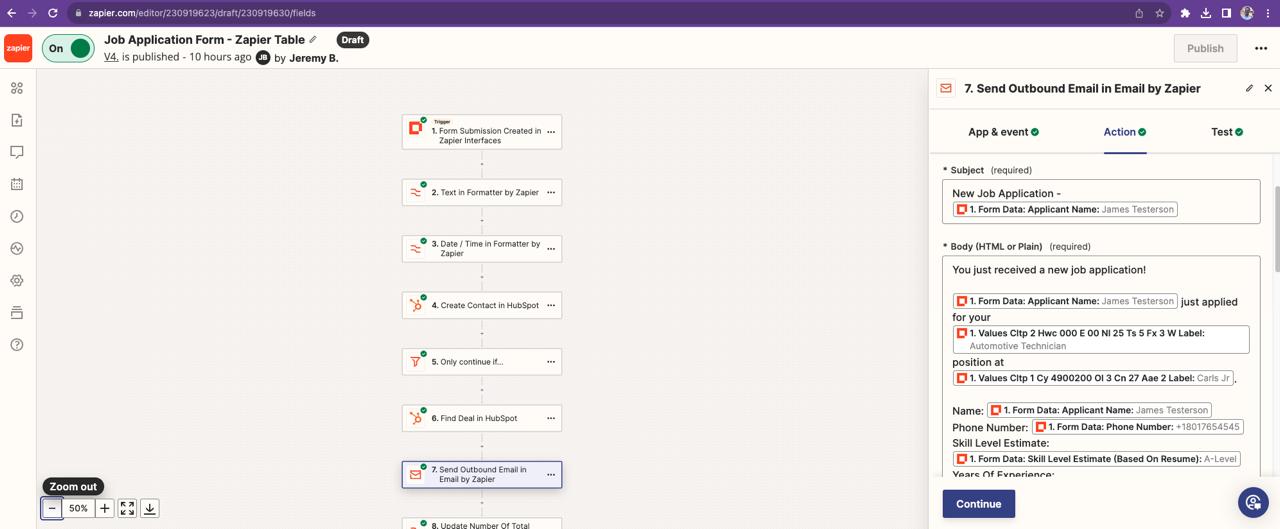Click the 50% zoom level field
Screen dimensions: 1280x529
point(78,508)
